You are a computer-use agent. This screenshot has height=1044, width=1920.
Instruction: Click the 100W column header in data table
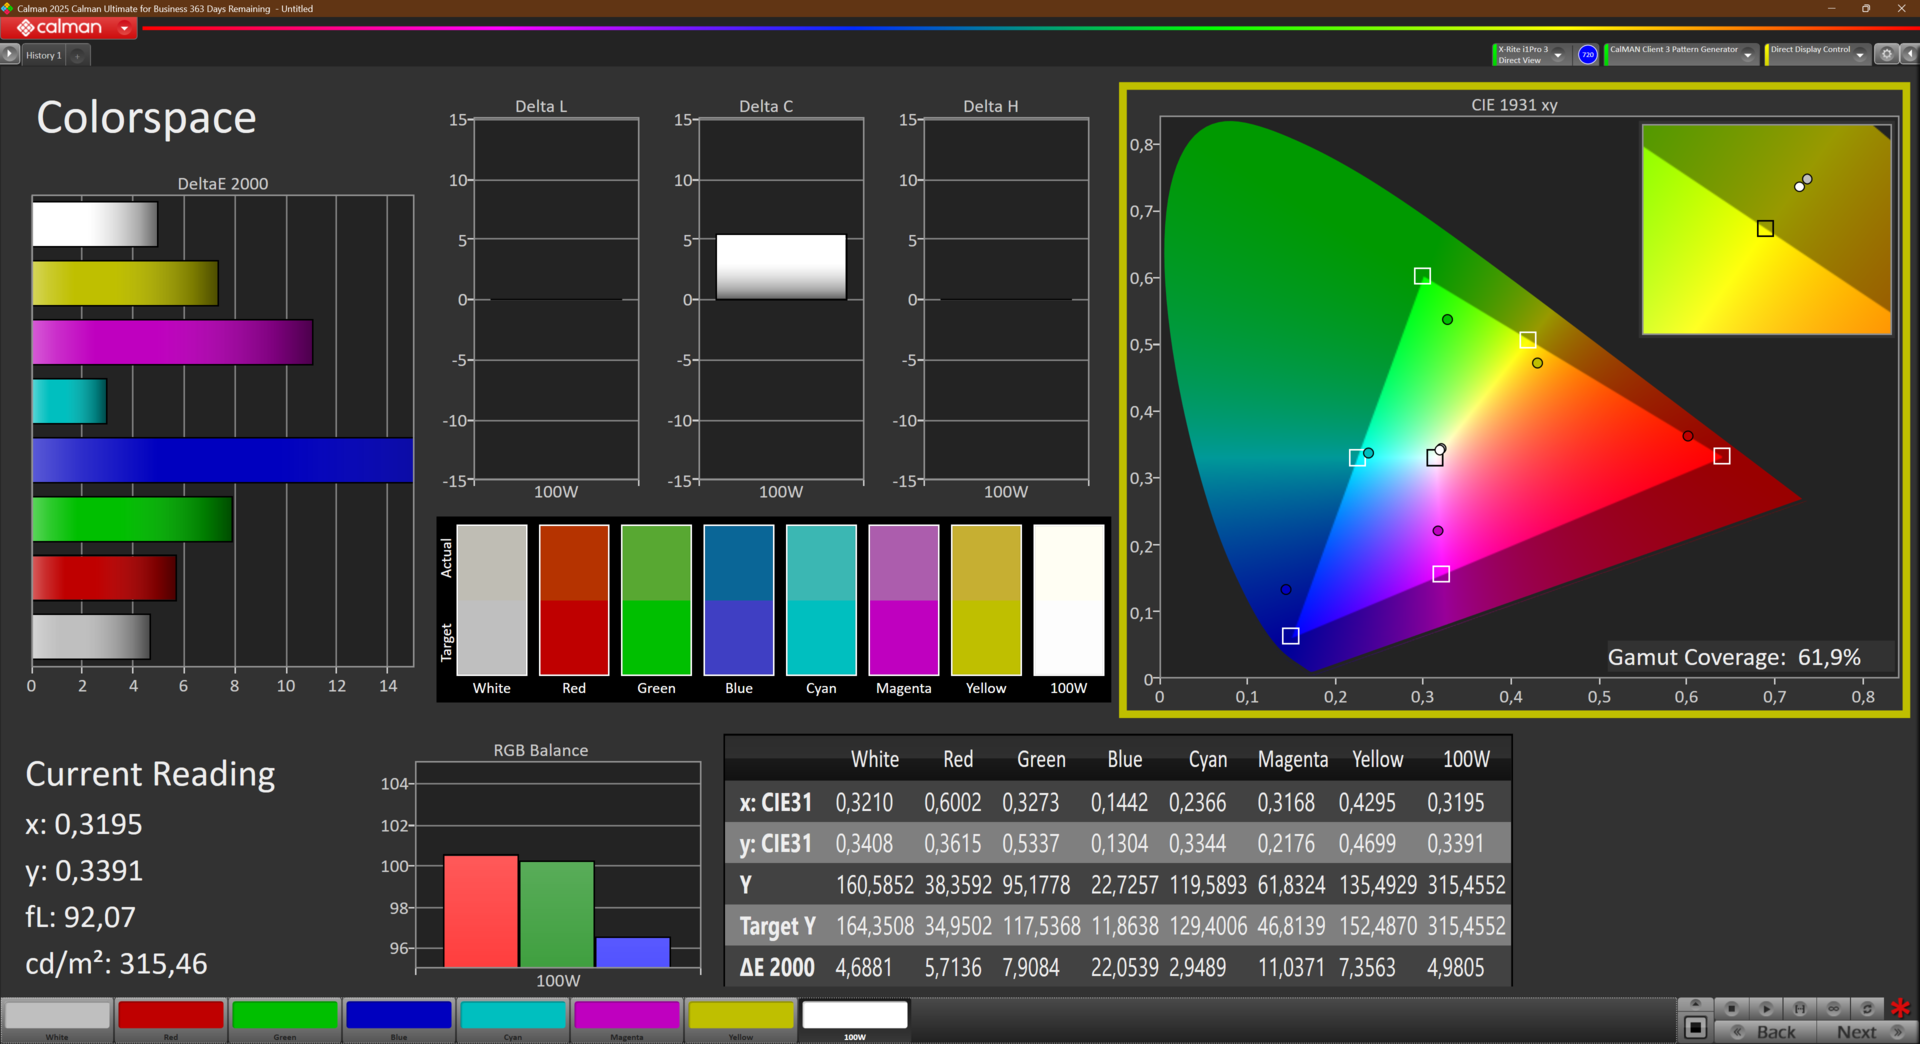click(x=1466, y=760)
